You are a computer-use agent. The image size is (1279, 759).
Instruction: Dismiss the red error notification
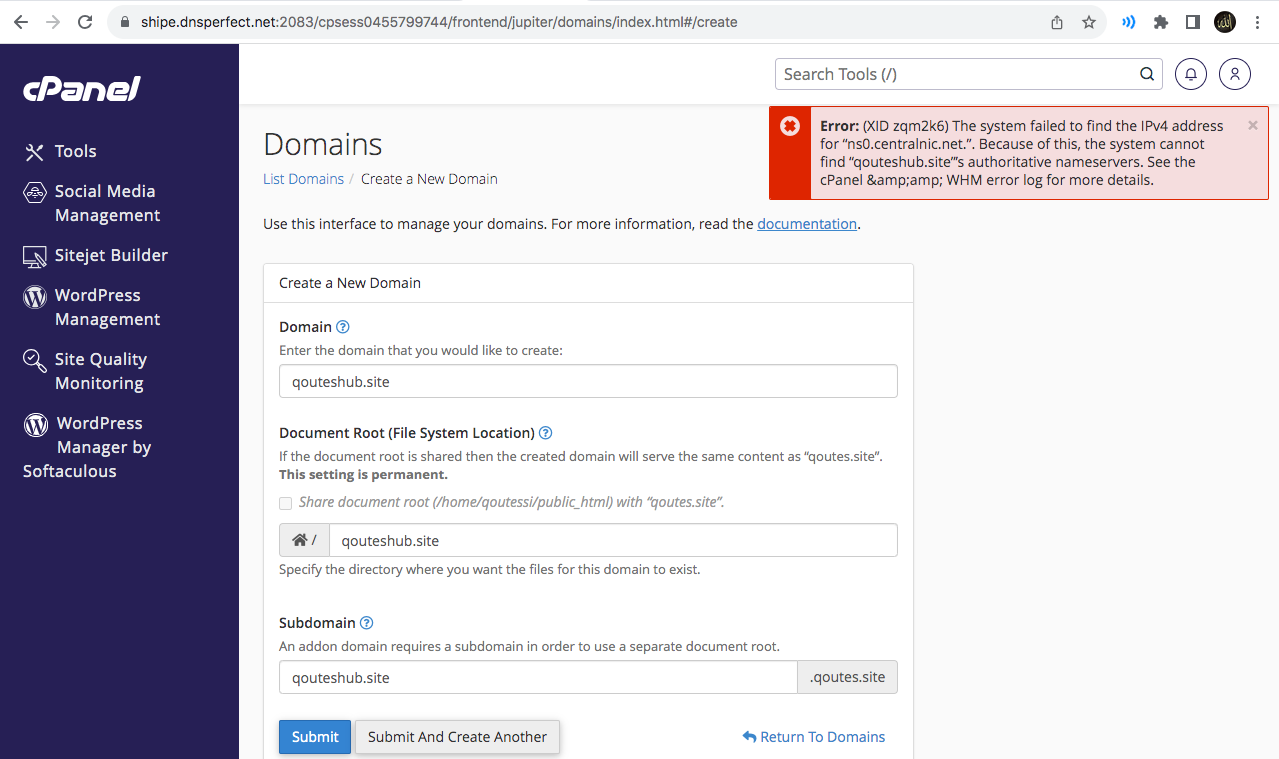point(1253,126)
